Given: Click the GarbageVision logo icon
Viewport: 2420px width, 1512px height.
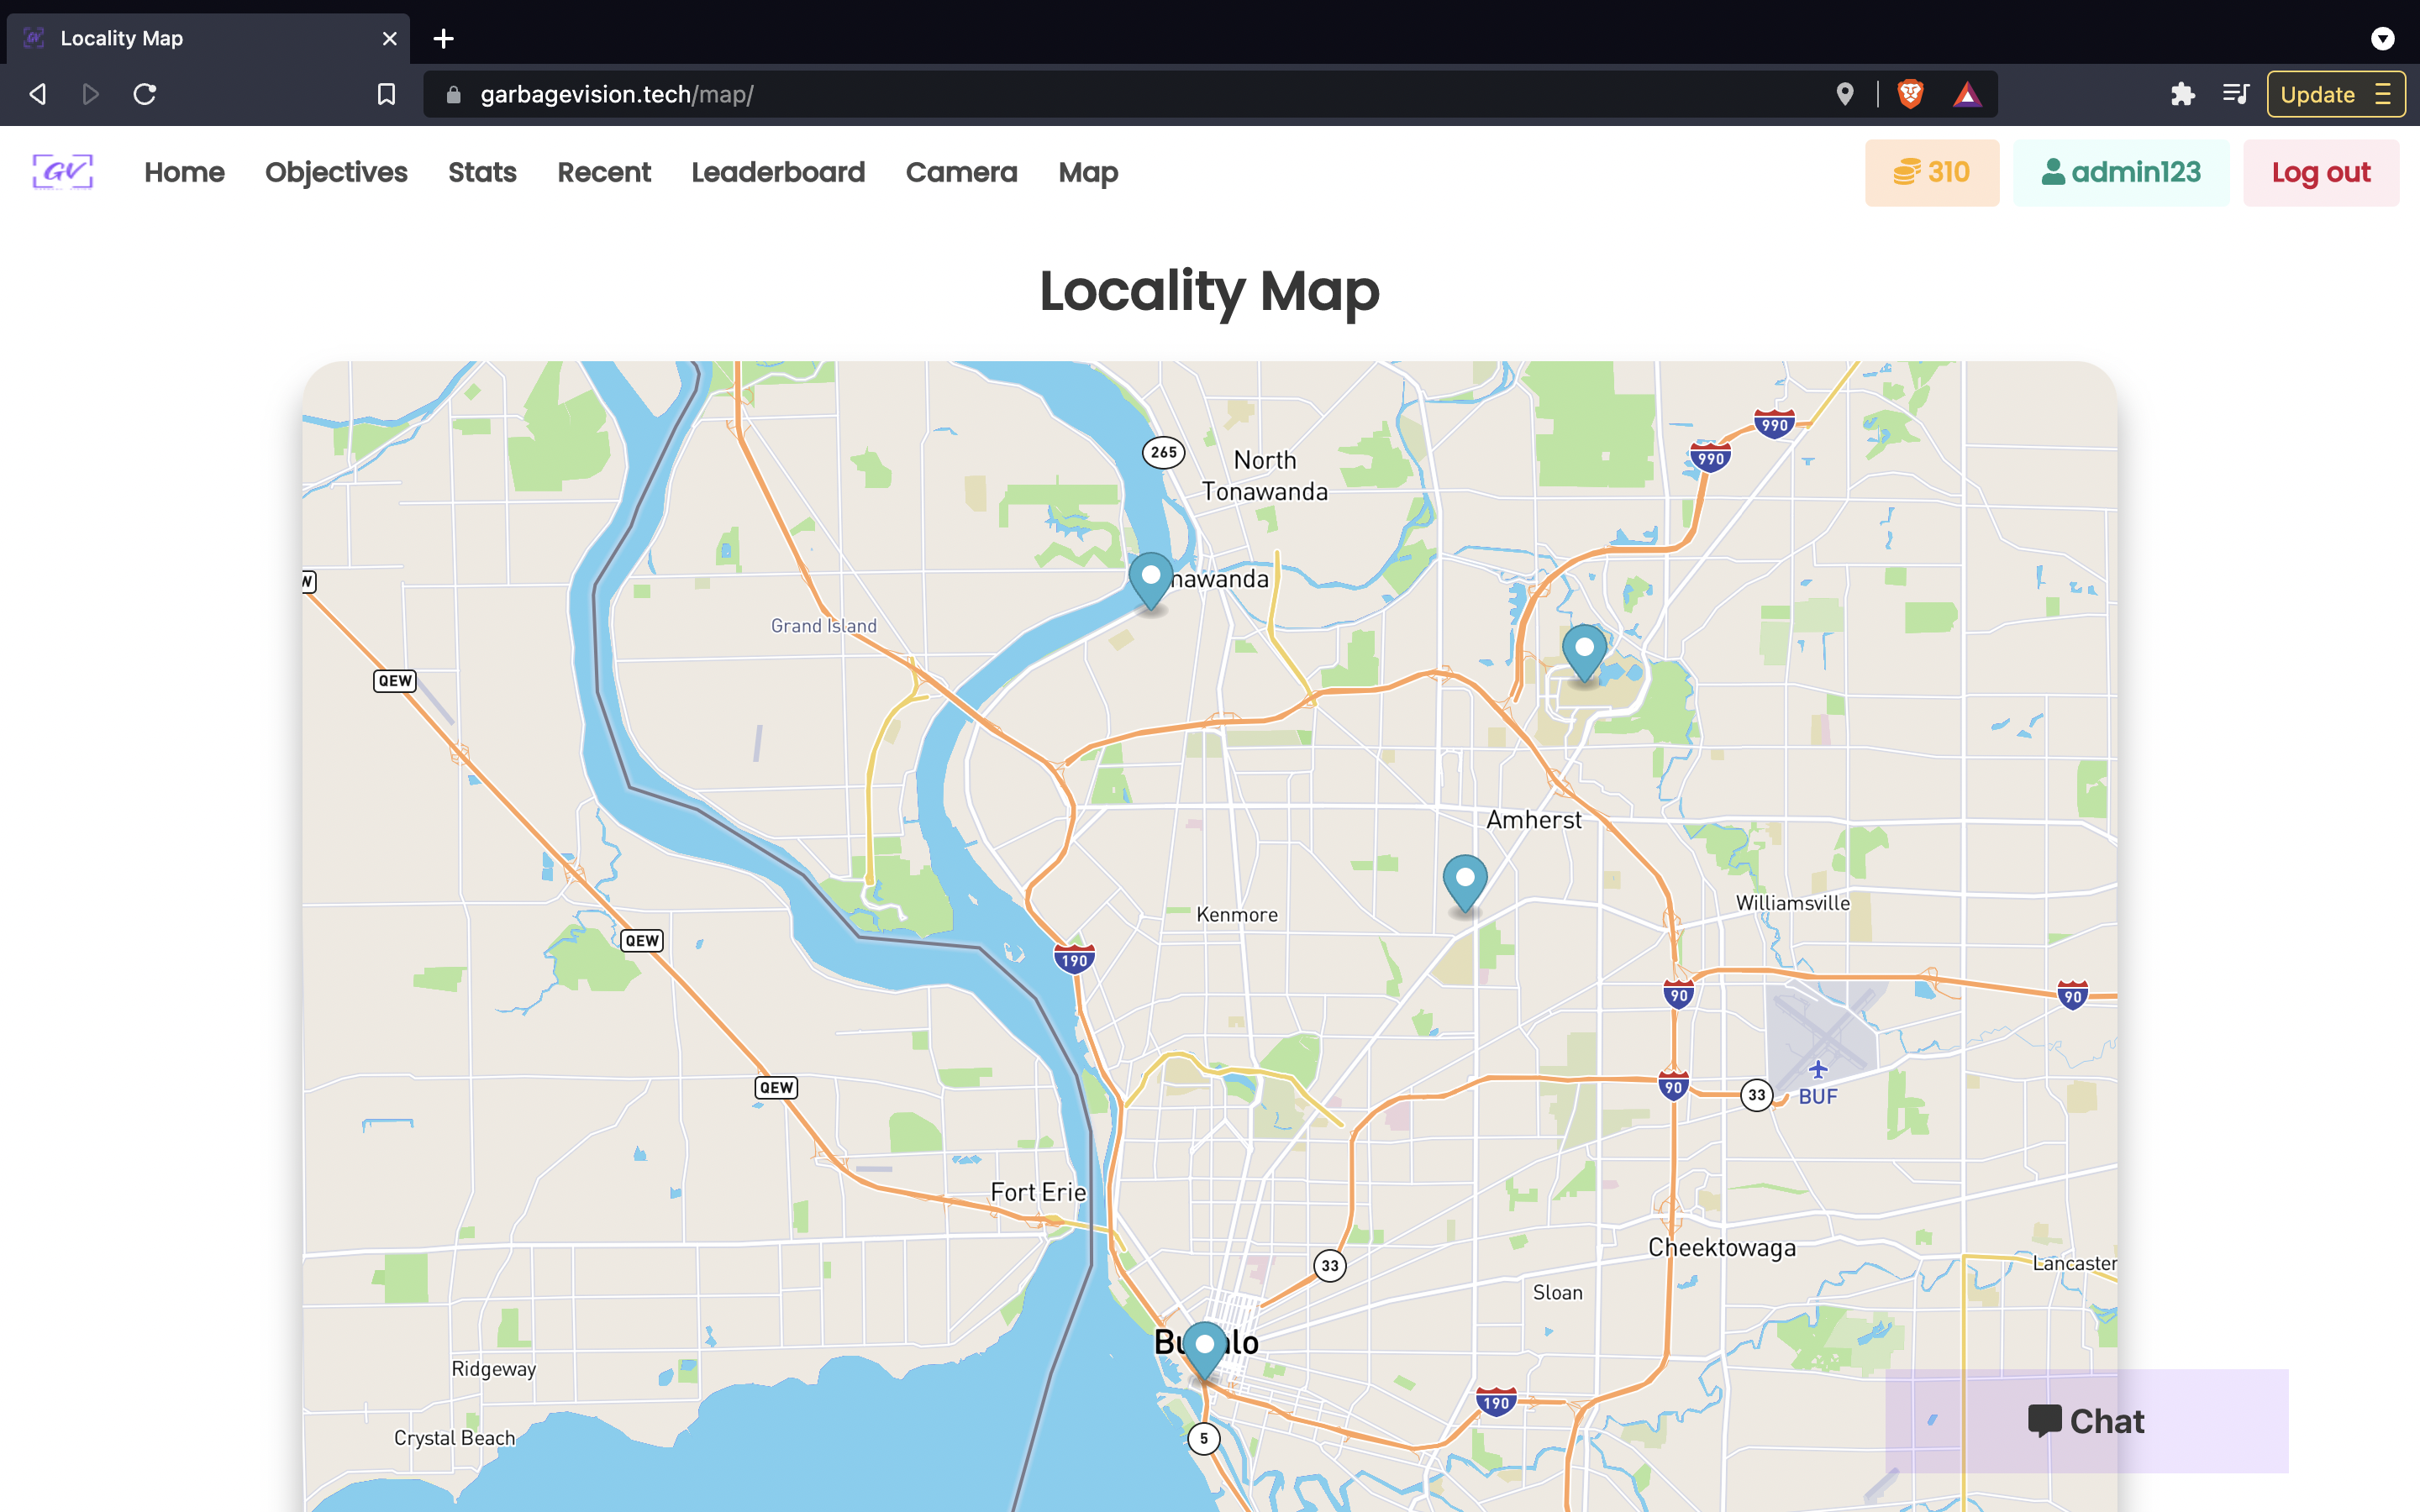Looking at the screenshot, I should tap(63, 172).
